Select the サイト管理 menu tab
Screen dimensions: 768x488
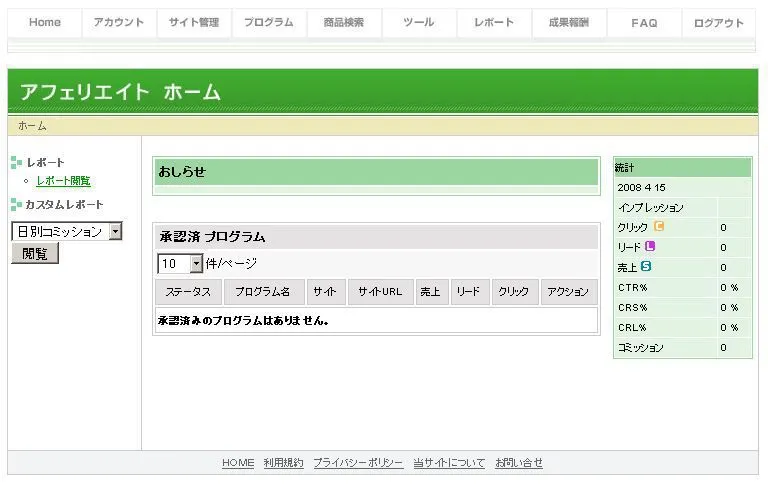point(194,23)
